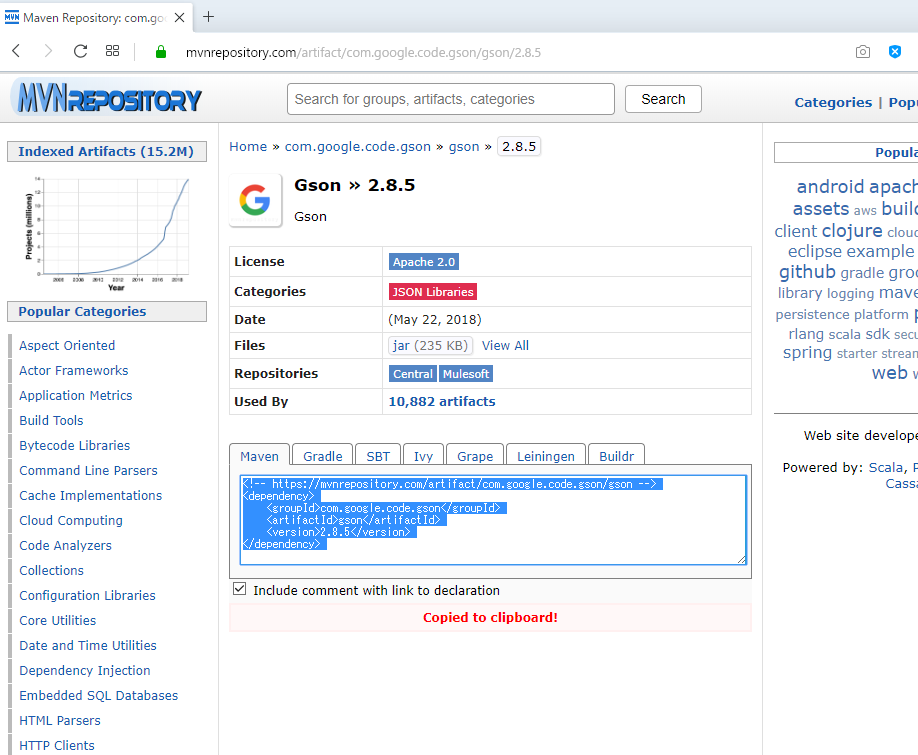Open Cloud Computing category
Screen dimensions: 918x755
(x=71, y=520)
